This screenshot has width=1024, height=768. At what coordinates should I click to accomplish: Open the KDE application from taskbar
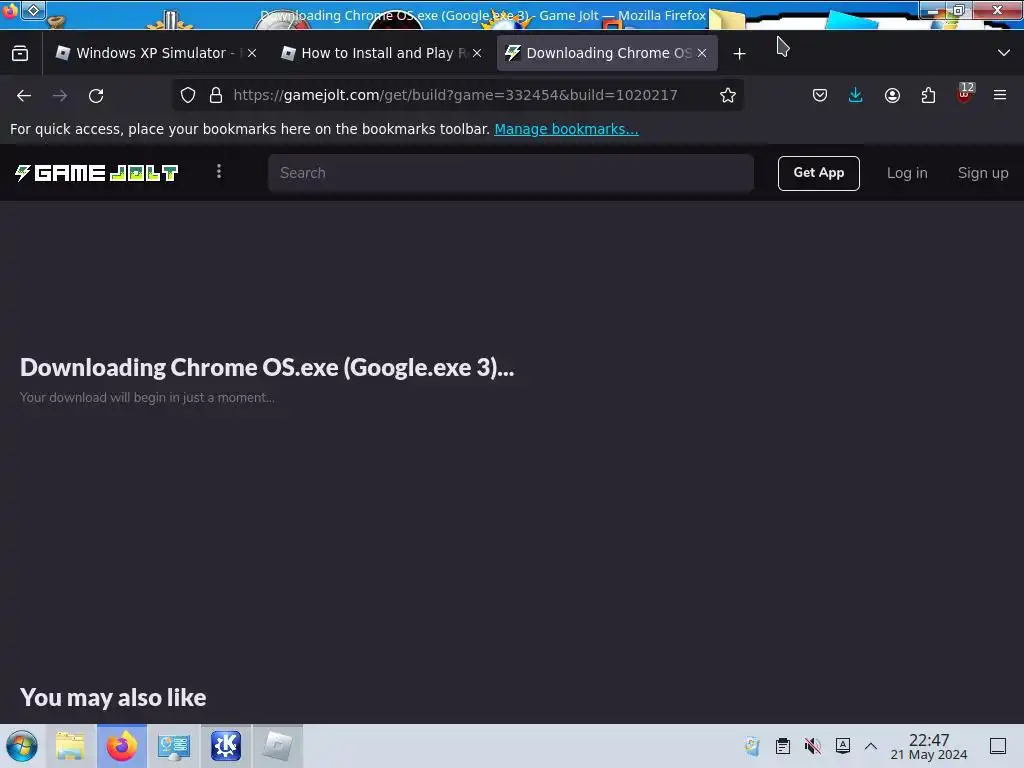[226, 746]
